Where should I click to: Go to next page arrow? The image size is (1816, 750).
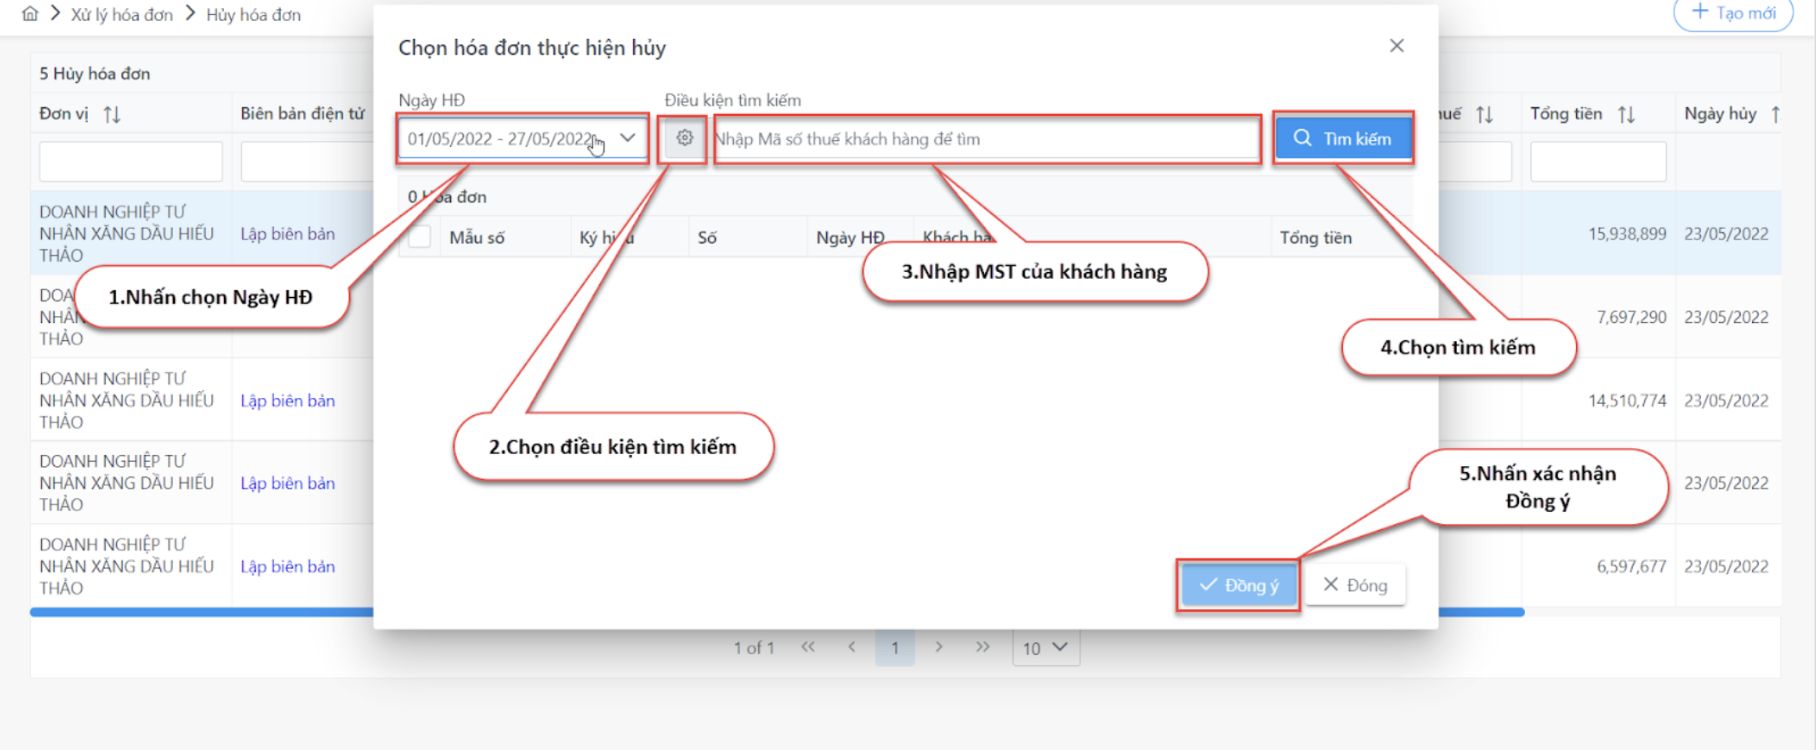(x=939, y=647)
